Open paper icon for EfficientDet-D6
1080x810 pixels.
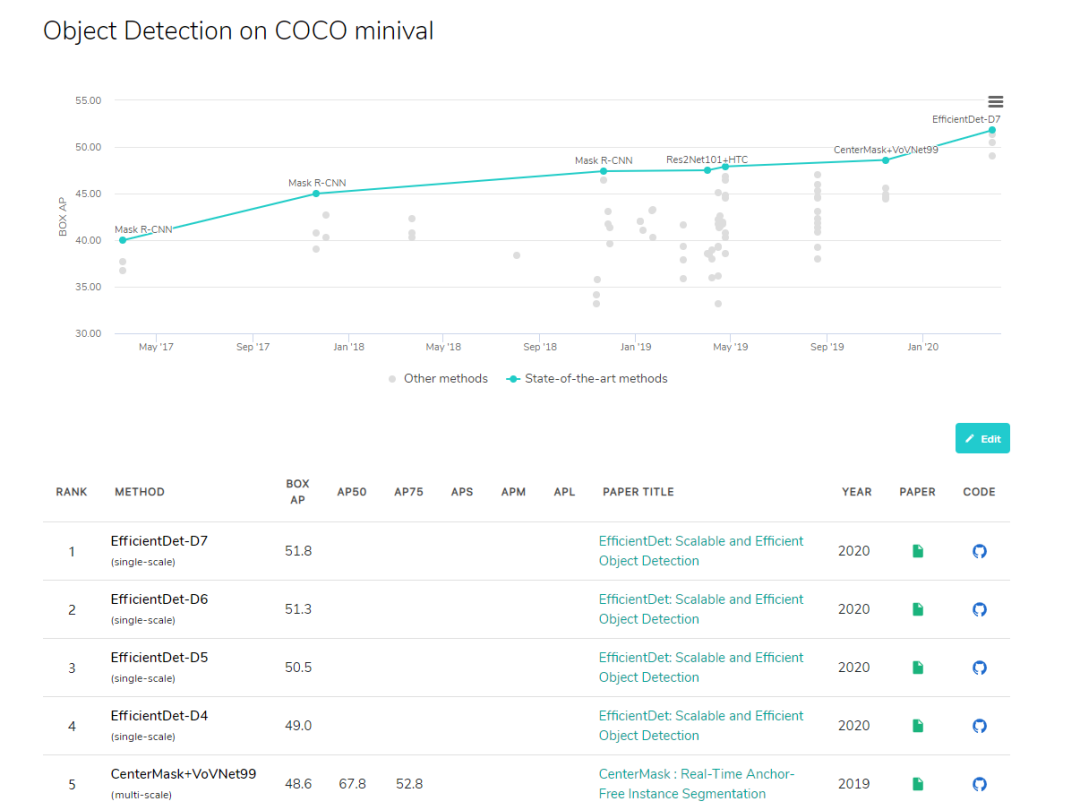point(918,609)
